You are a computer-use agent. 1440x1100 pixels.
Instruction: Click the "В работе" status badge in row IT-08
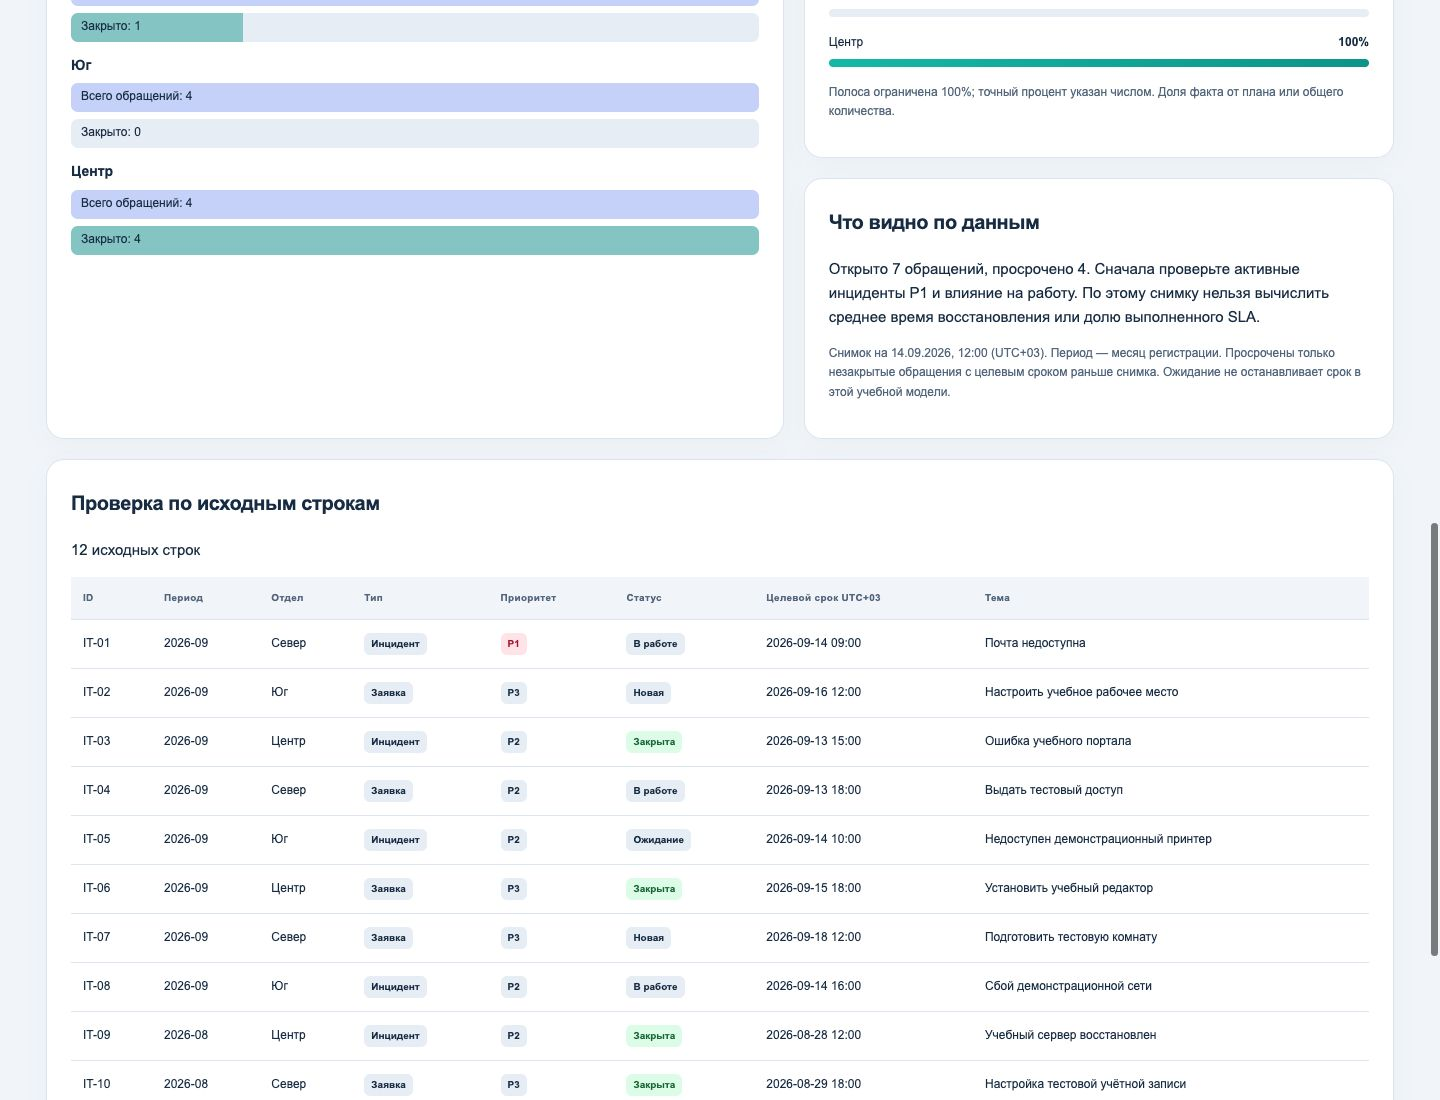[655, 987]
